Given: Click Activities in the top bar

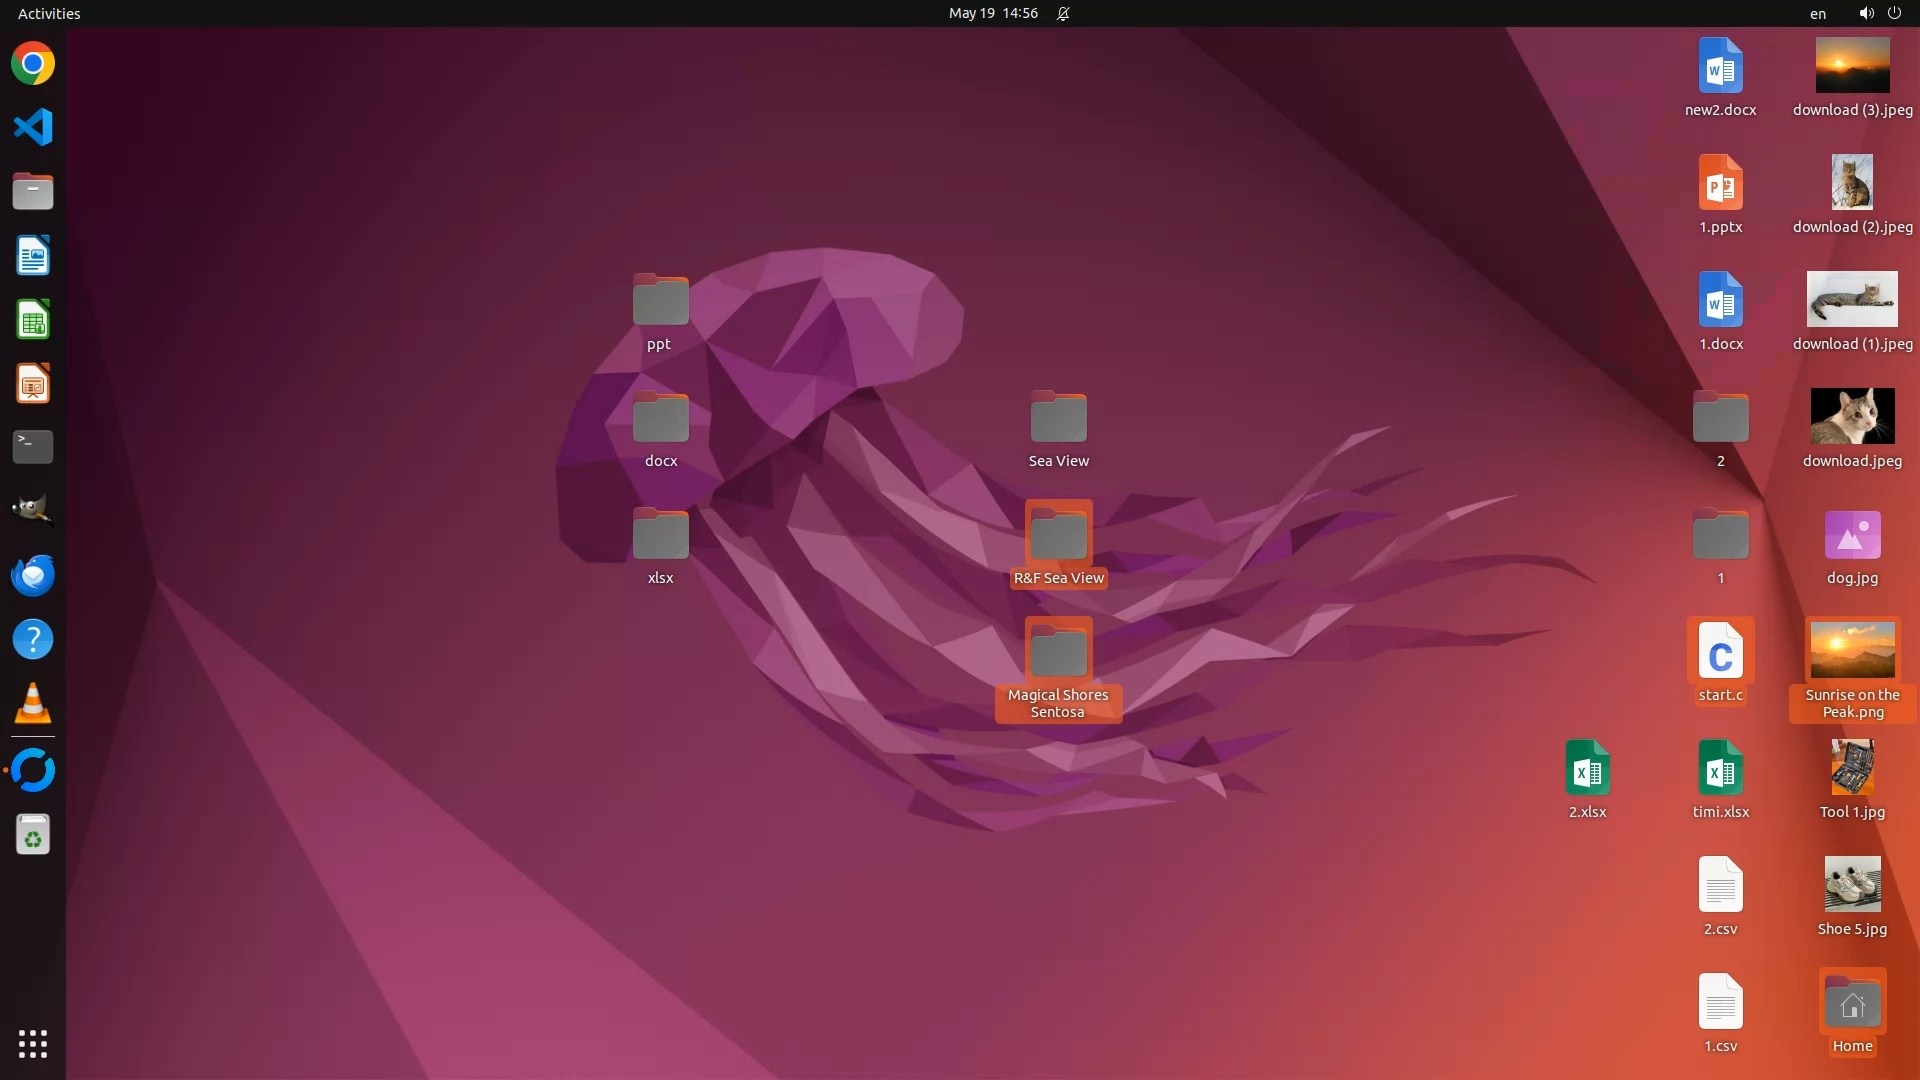Looking at the screenshot, I should click(49, 13).
